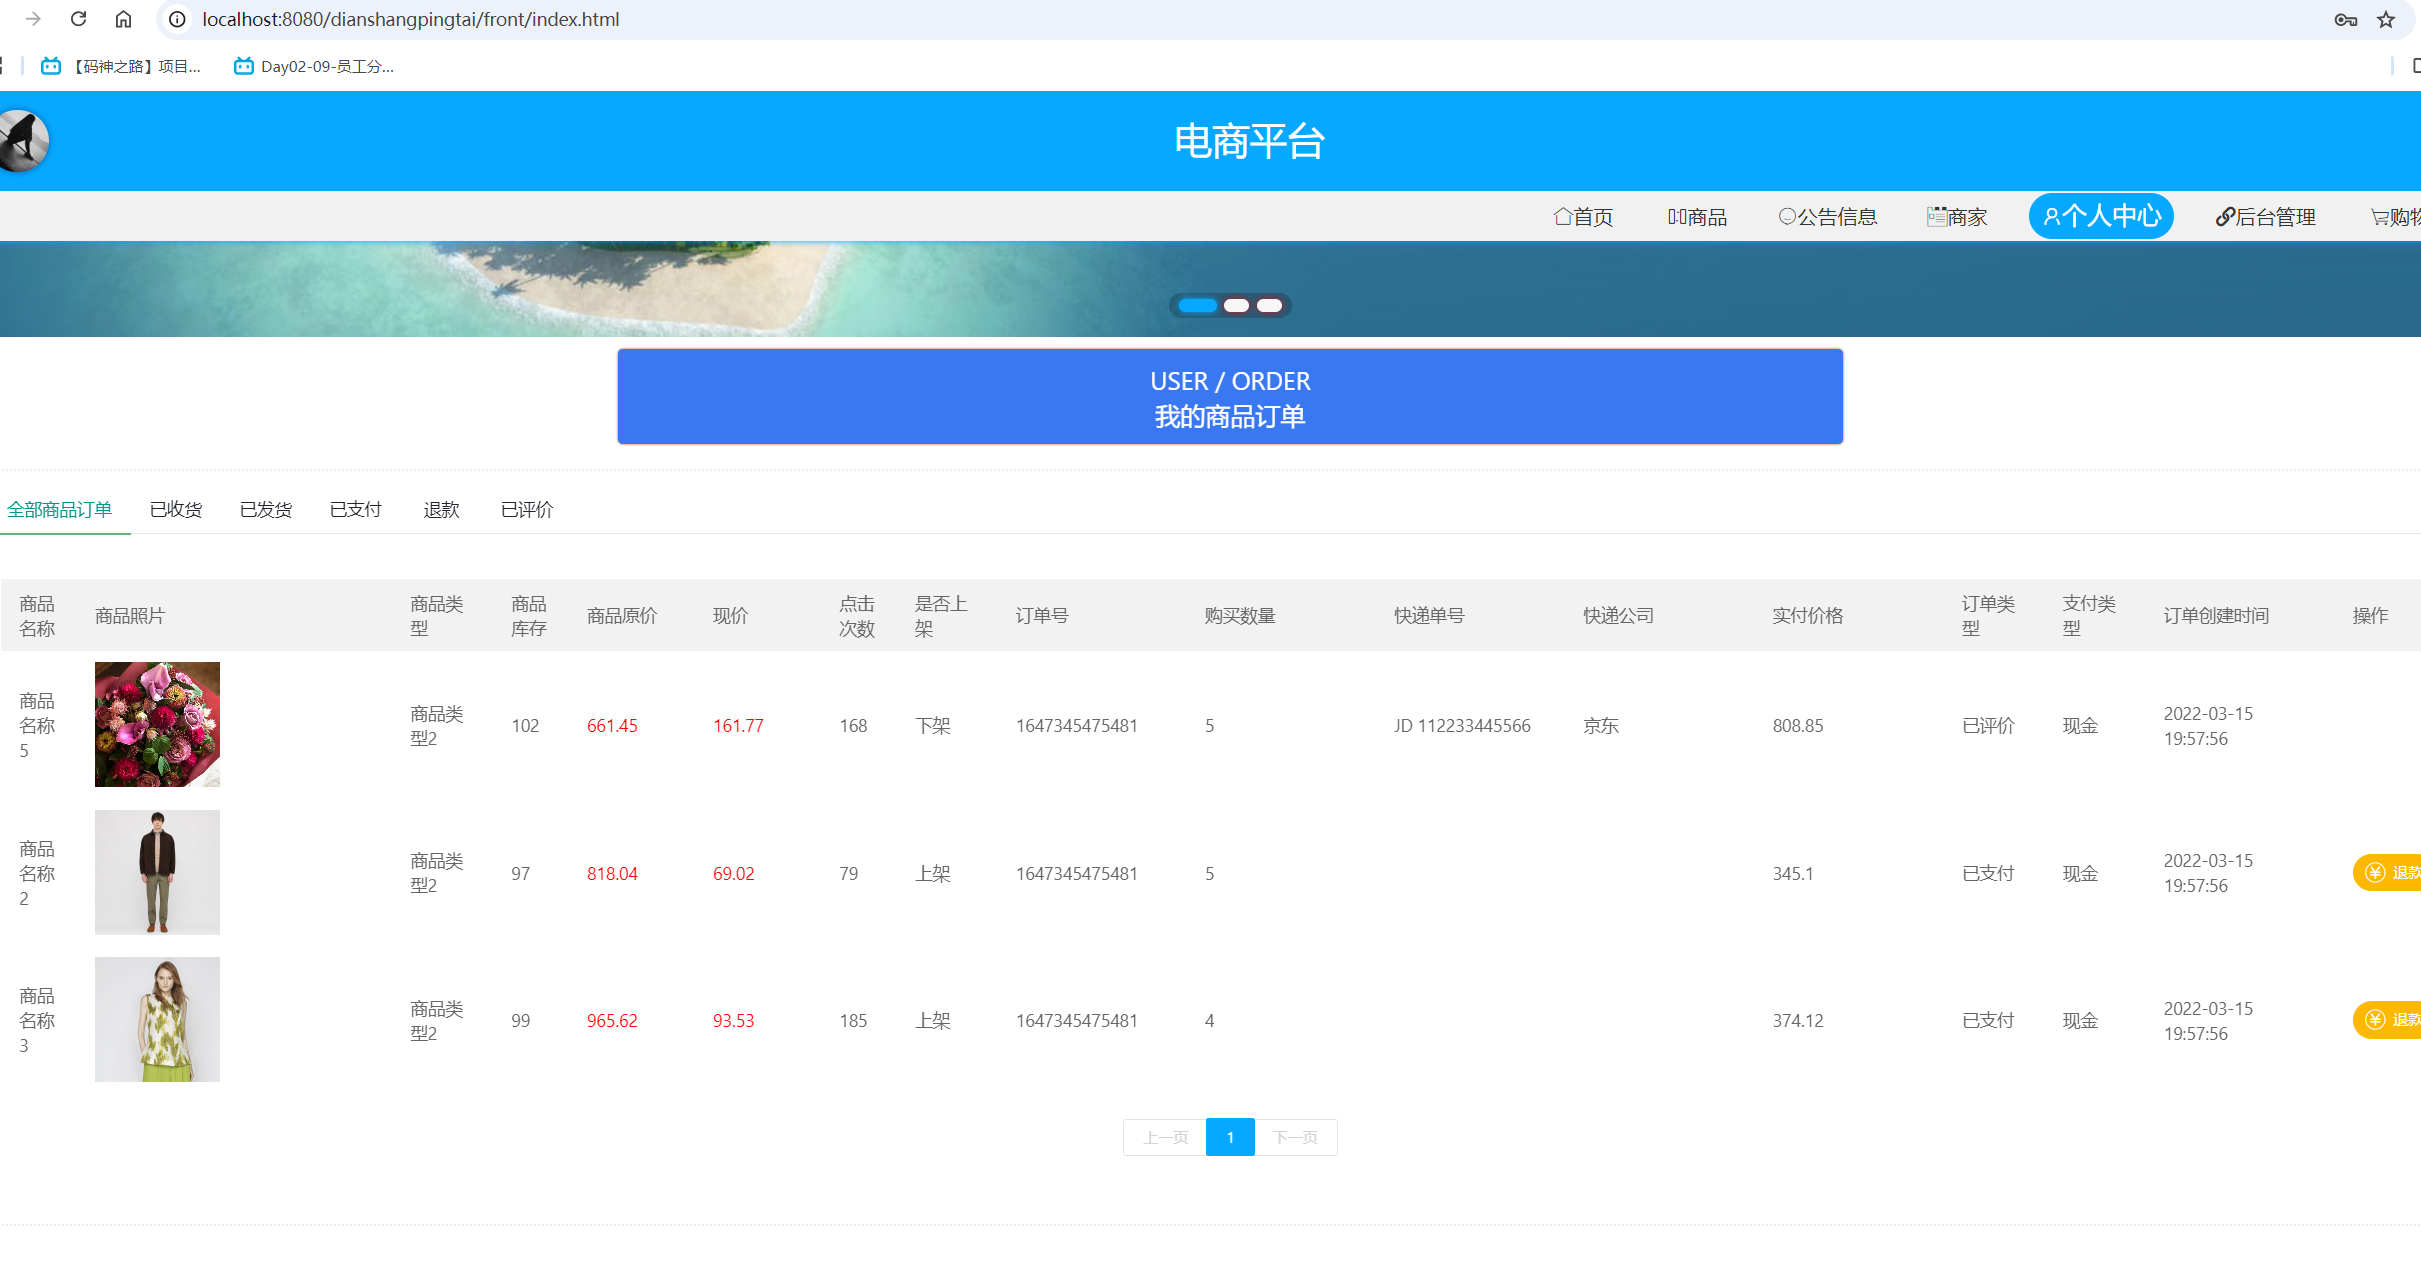Open the 商家 navigation item
Image resolution: width=2421 pixels, height=1286 pixels.
click(1956, 217)
